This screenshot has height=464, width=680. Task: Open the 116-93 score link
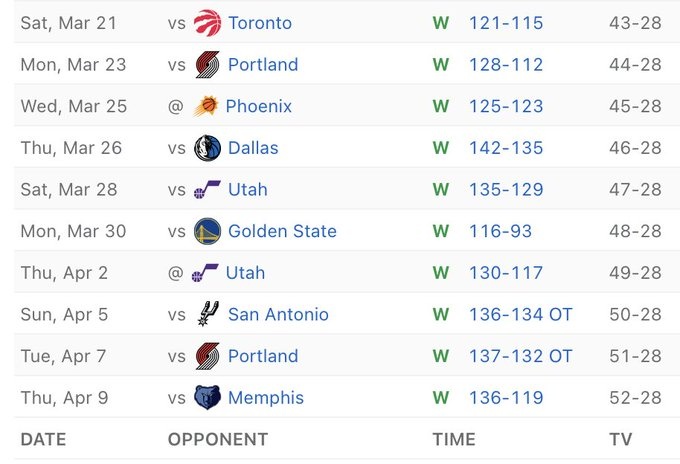tap(500, 231)
